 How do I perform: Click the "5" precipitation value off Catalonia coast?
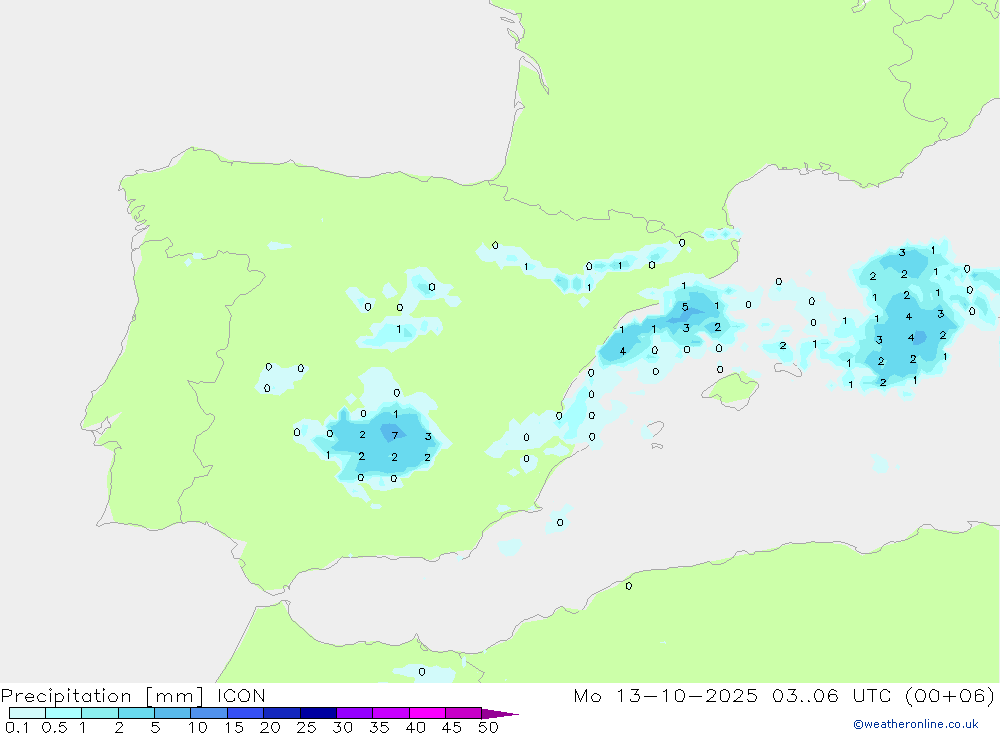(x=685, y=307)
